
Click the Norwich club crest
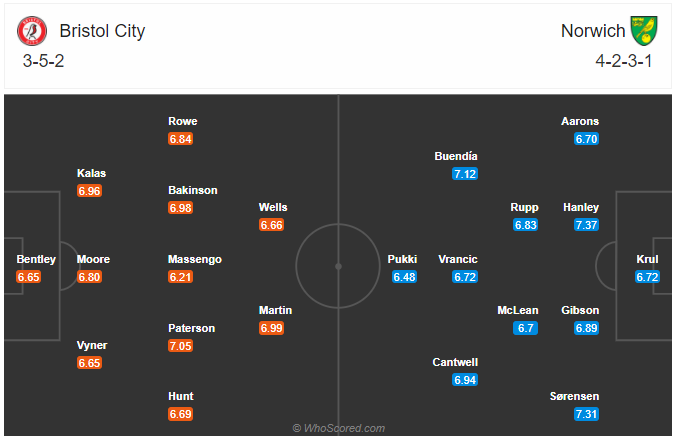point(644,31)
